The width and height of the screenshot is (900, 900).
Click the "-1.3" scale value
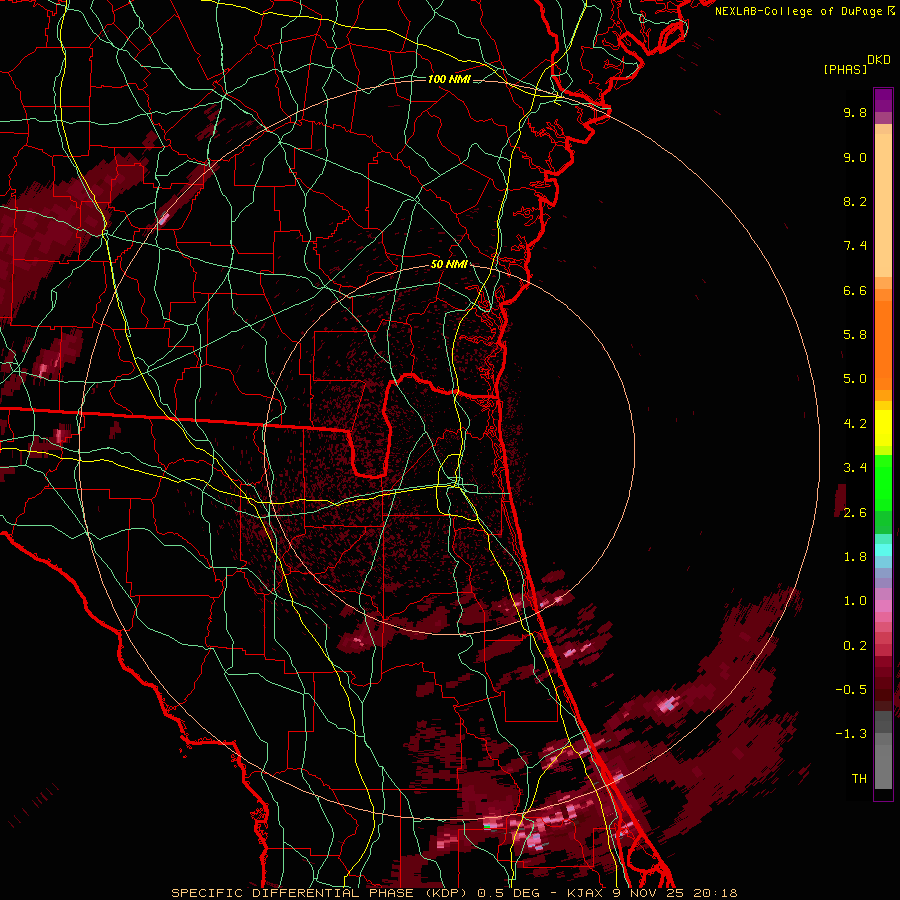point(851,735)
